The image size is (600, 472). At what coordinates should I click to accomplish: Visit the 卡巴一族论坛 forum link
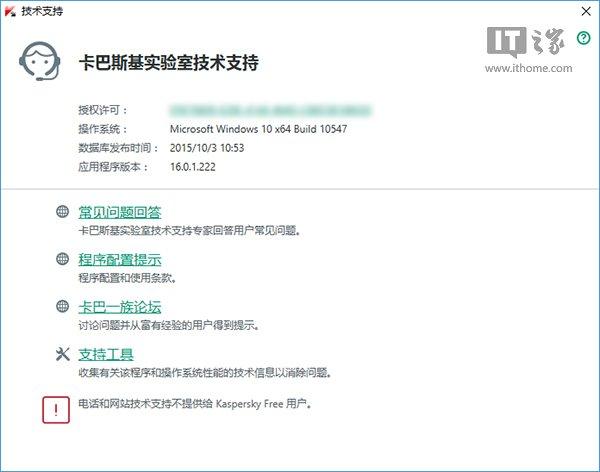tap(120, 307)
